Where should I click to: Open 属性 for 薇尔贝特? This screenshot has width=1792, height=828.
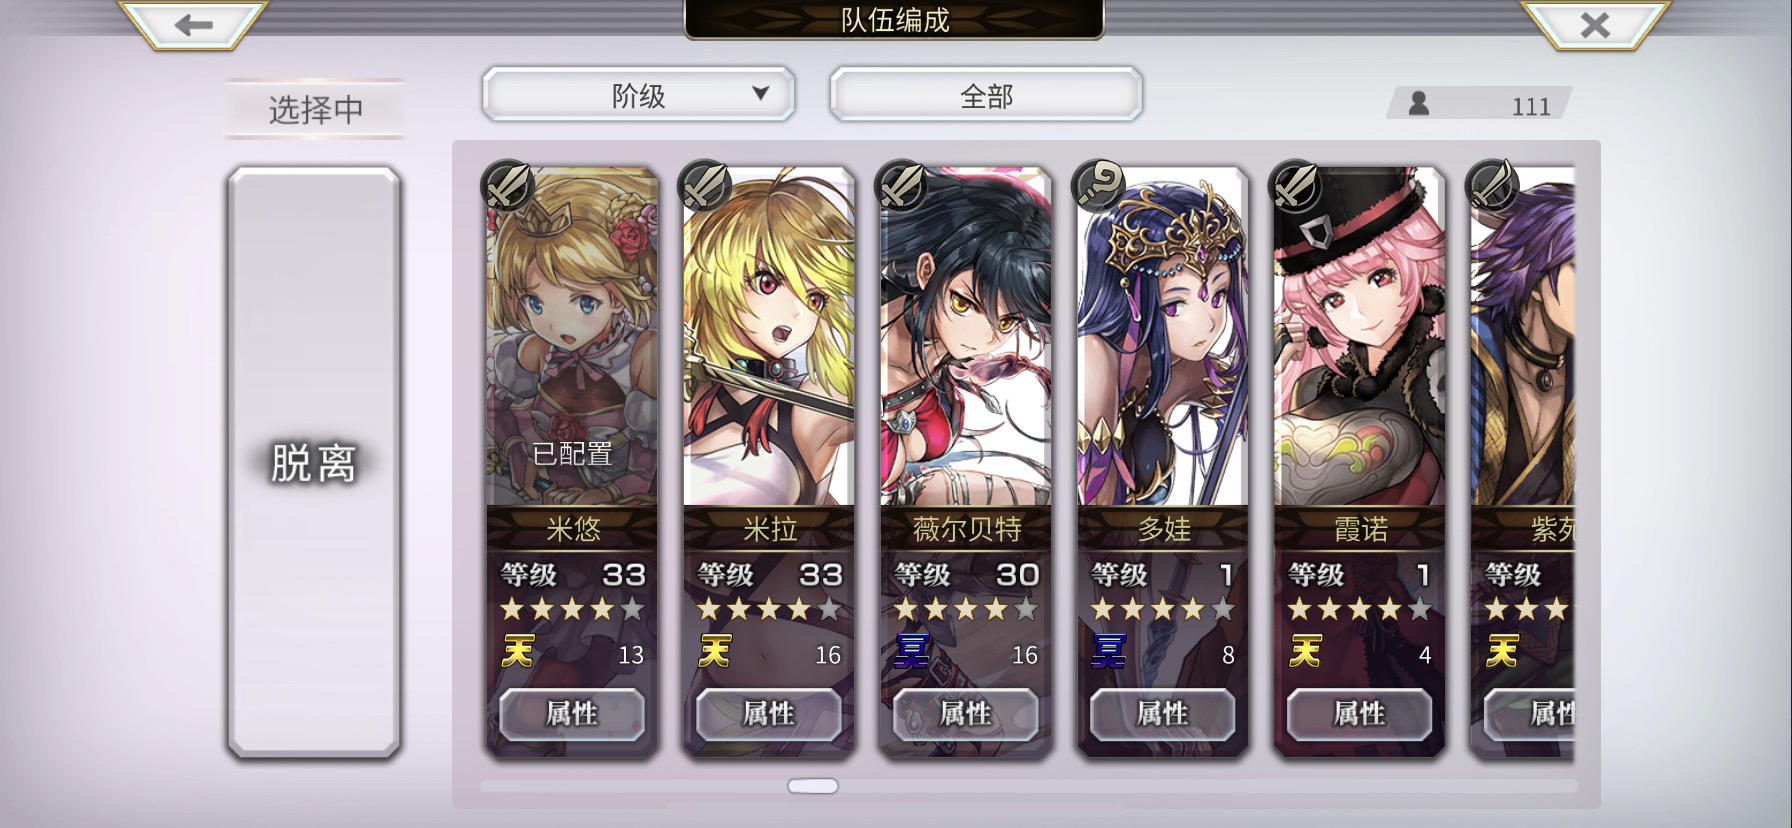[966, 714]
